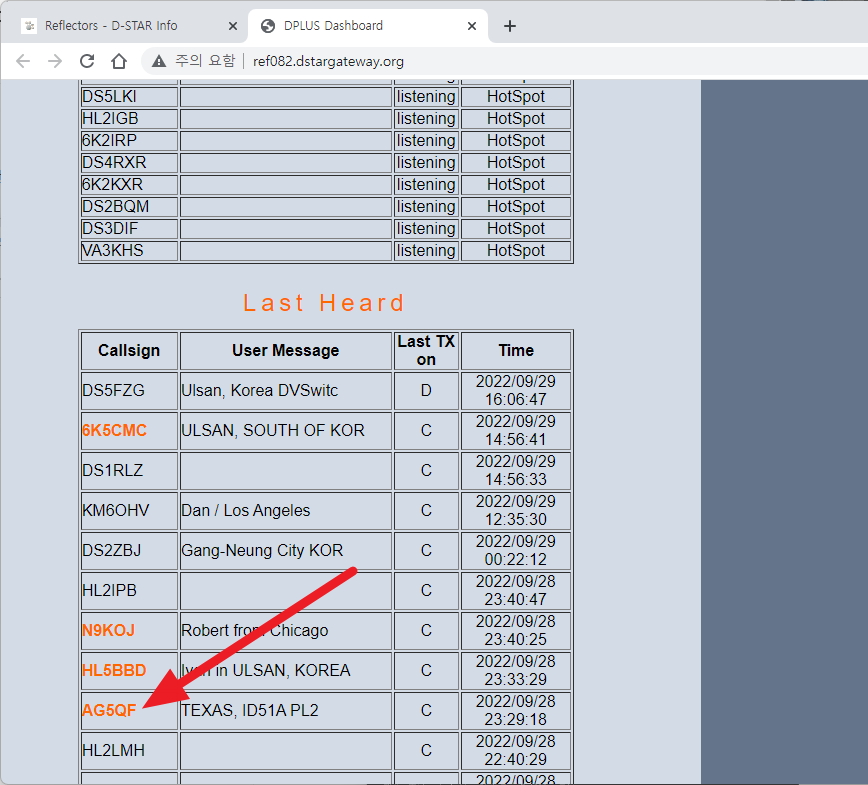This screenshot has height=785, width=868.
Task: Click the Time column header
Action: (x=516, y=350)
